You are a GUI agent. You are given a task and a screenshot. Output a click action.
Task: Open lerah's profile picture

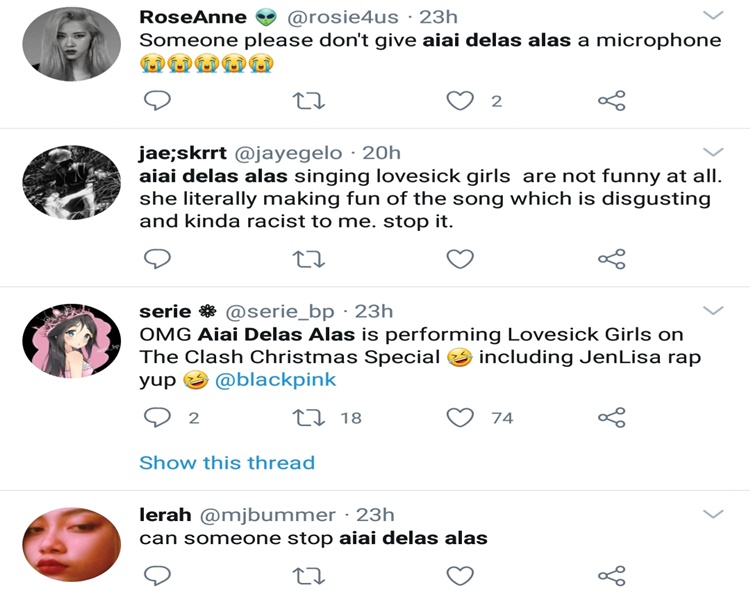coord(71,541)
